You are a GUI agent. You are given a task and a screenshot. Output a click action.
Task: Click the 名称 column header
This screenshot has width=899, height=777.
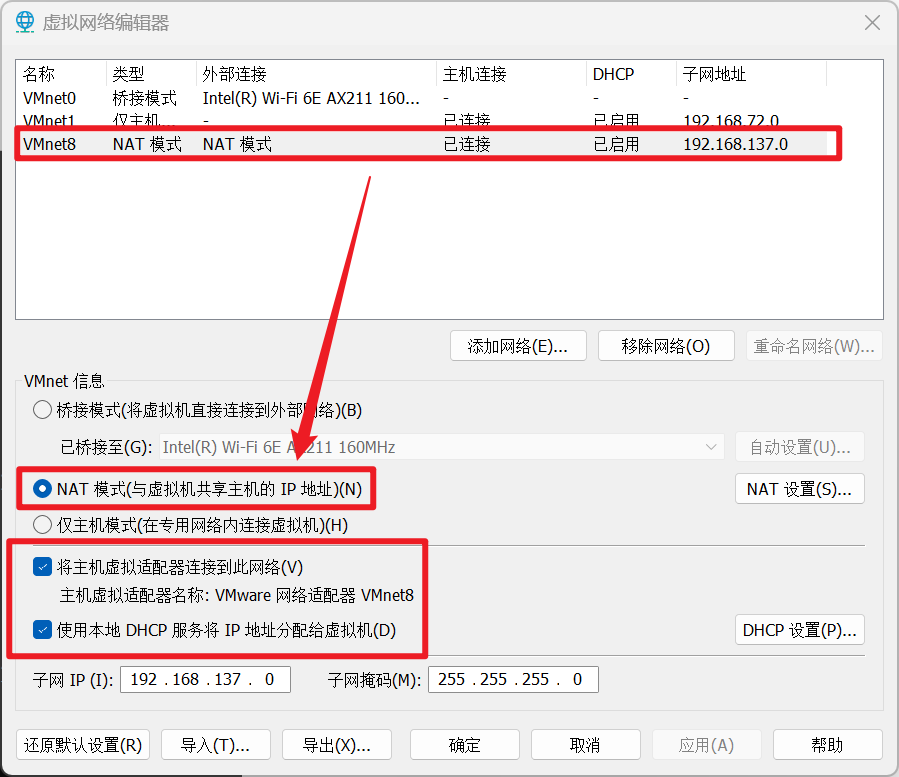(x=61, y=74)
